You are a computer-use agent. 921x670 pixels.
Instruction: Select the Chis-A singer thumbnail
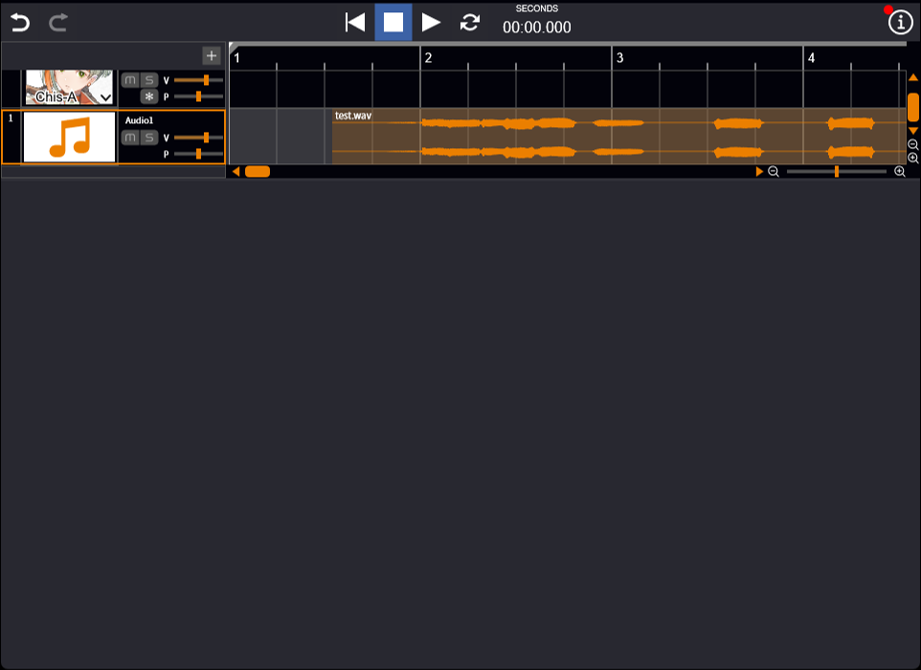click(x=69, y=87)
